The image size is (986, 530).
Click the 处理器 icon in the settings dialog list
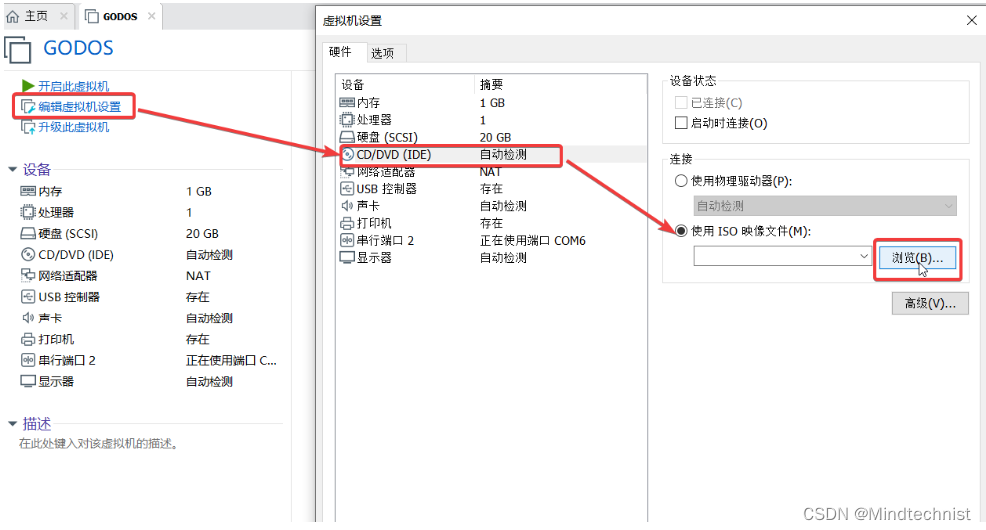point(347,119)
